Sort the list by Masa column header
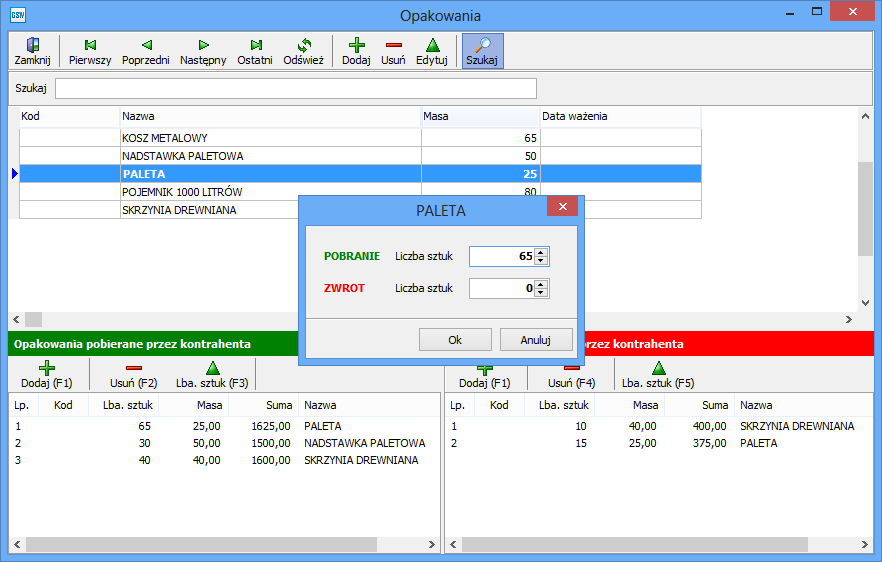The height and width of the screenshot is (562, 882). pyautogui.click(x=480, y=116)
